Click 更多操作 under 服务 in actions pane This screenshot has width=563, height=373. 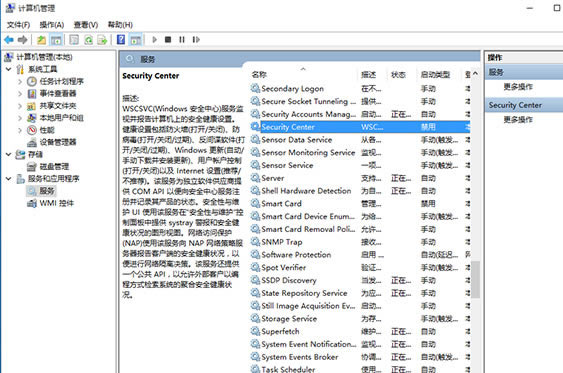click(x=518, y=87)
